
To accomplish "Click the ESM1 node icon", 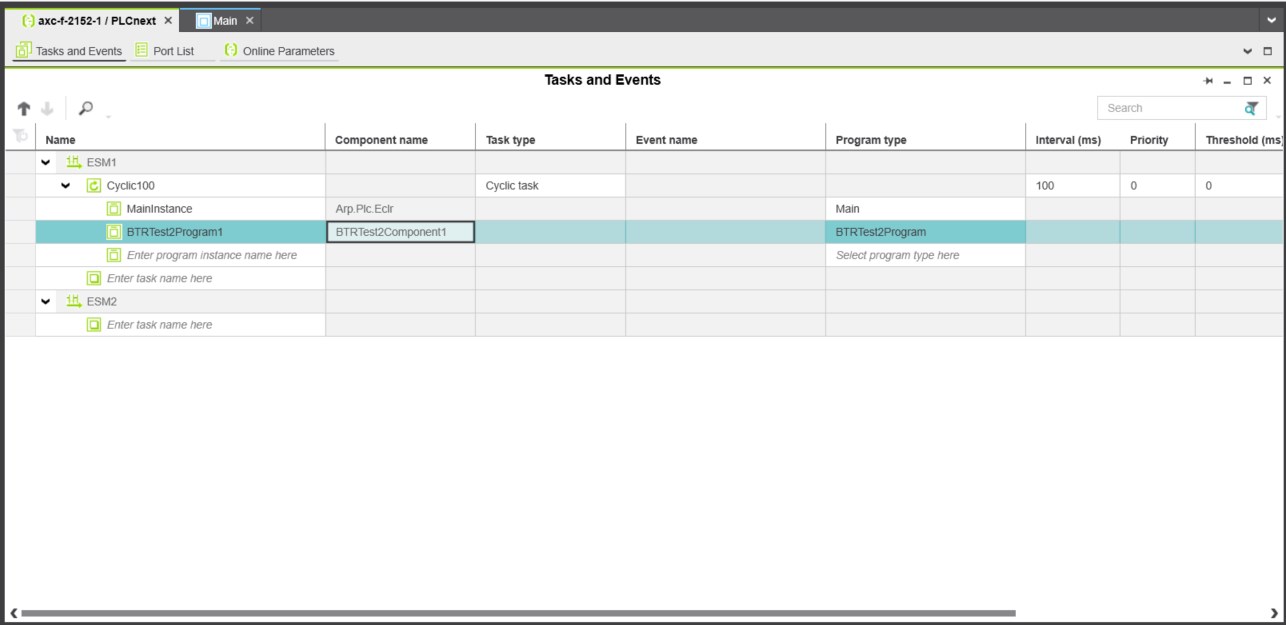I will 74,162.
